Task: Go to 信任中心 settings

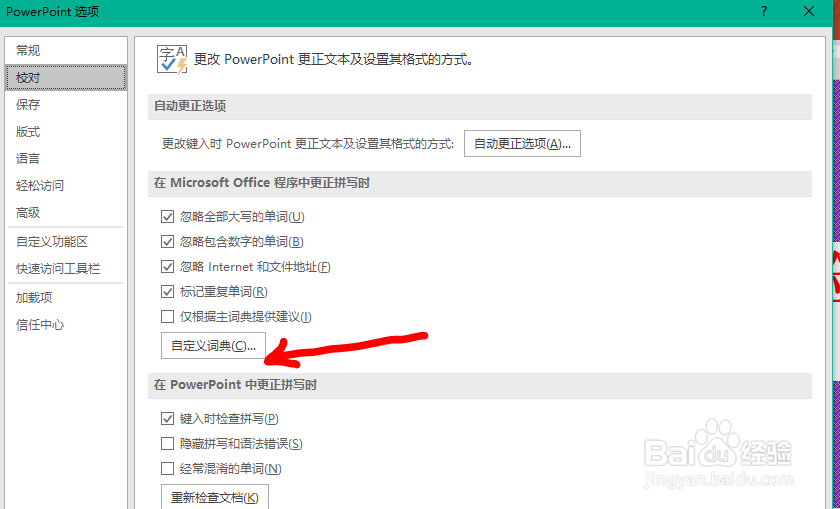Action: pos(66,325)
